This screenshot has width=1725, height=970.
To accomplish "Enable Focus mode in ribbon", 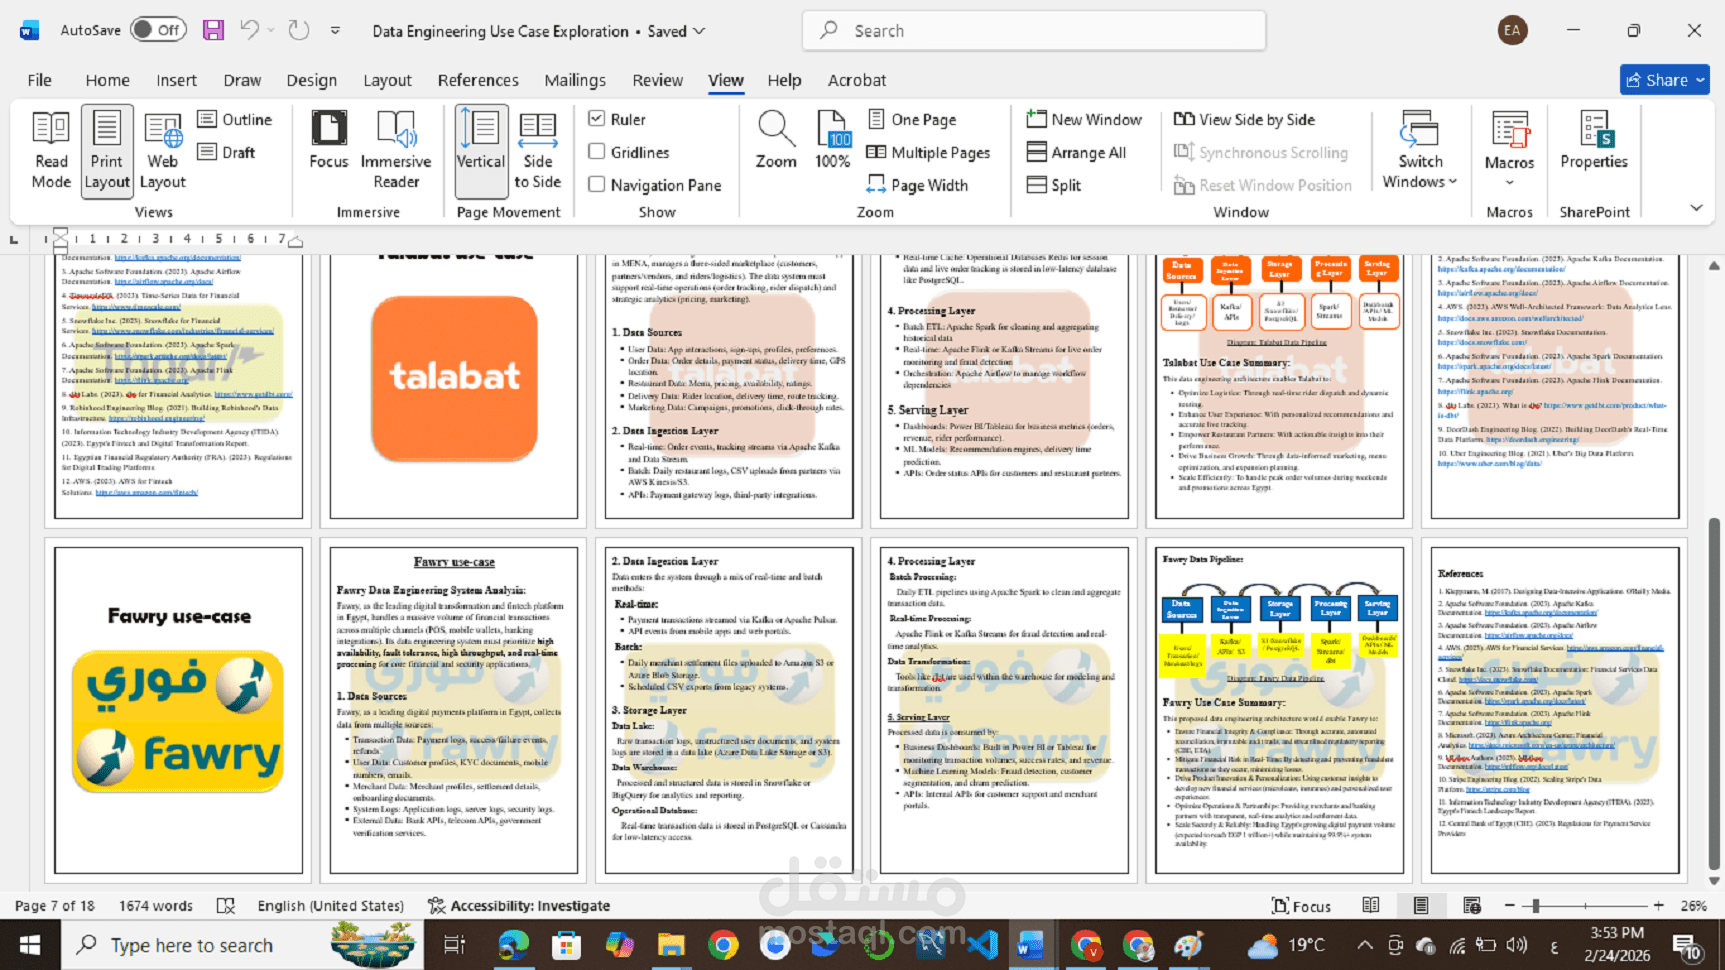I will click(329, 141).
